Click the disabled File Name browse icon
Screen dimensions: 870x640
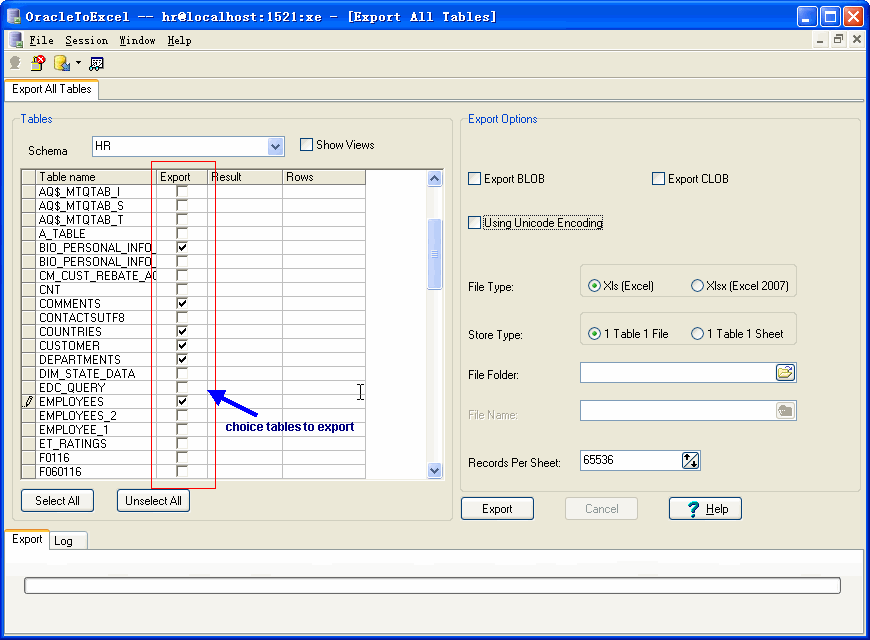tap(785, 411)
